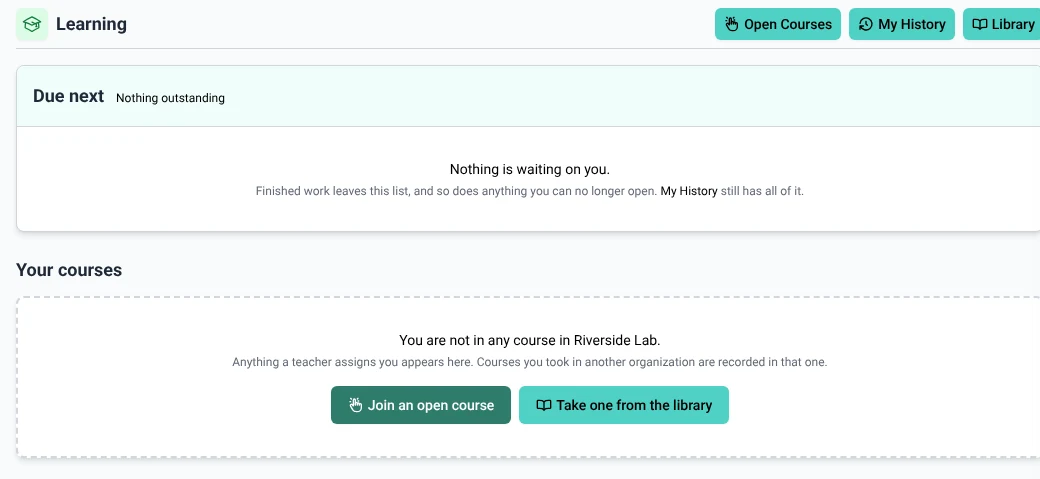Click the Finished work leaves this list sentence
This screenshot has height=479, width=1040.
(457, 191)
